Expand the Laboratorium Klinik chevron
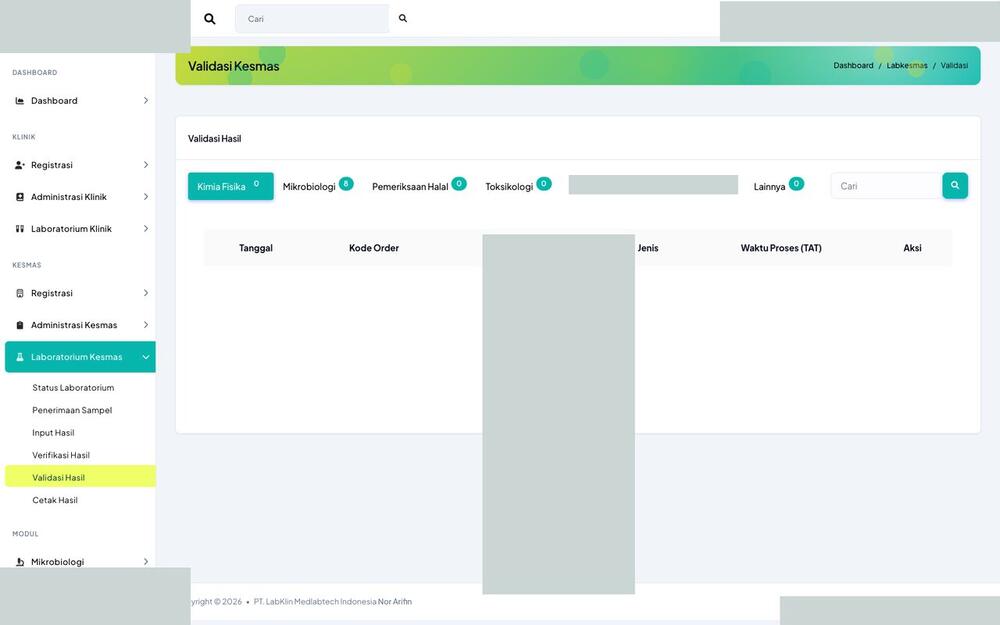Viewport: 1000px width, 625px height. 145,229
